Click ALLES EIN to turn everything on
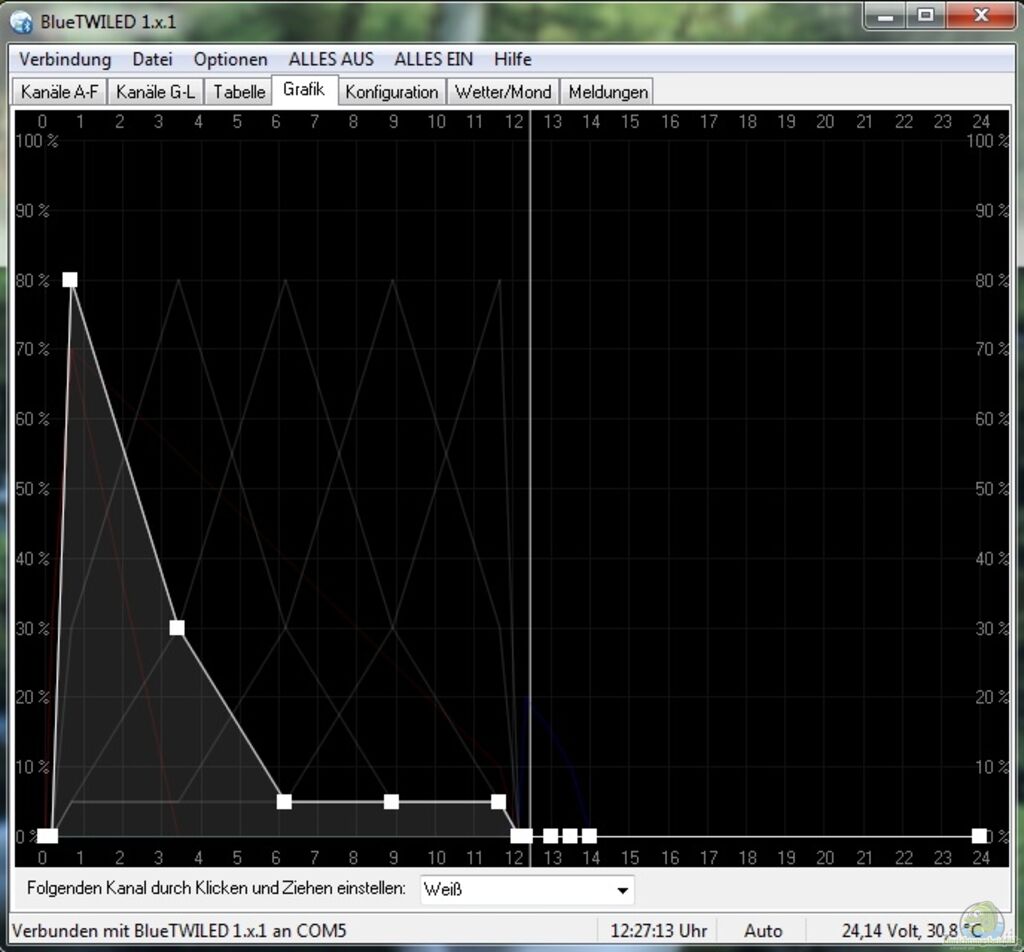Viewport: 1024px width, 952px height. point(433,59)
